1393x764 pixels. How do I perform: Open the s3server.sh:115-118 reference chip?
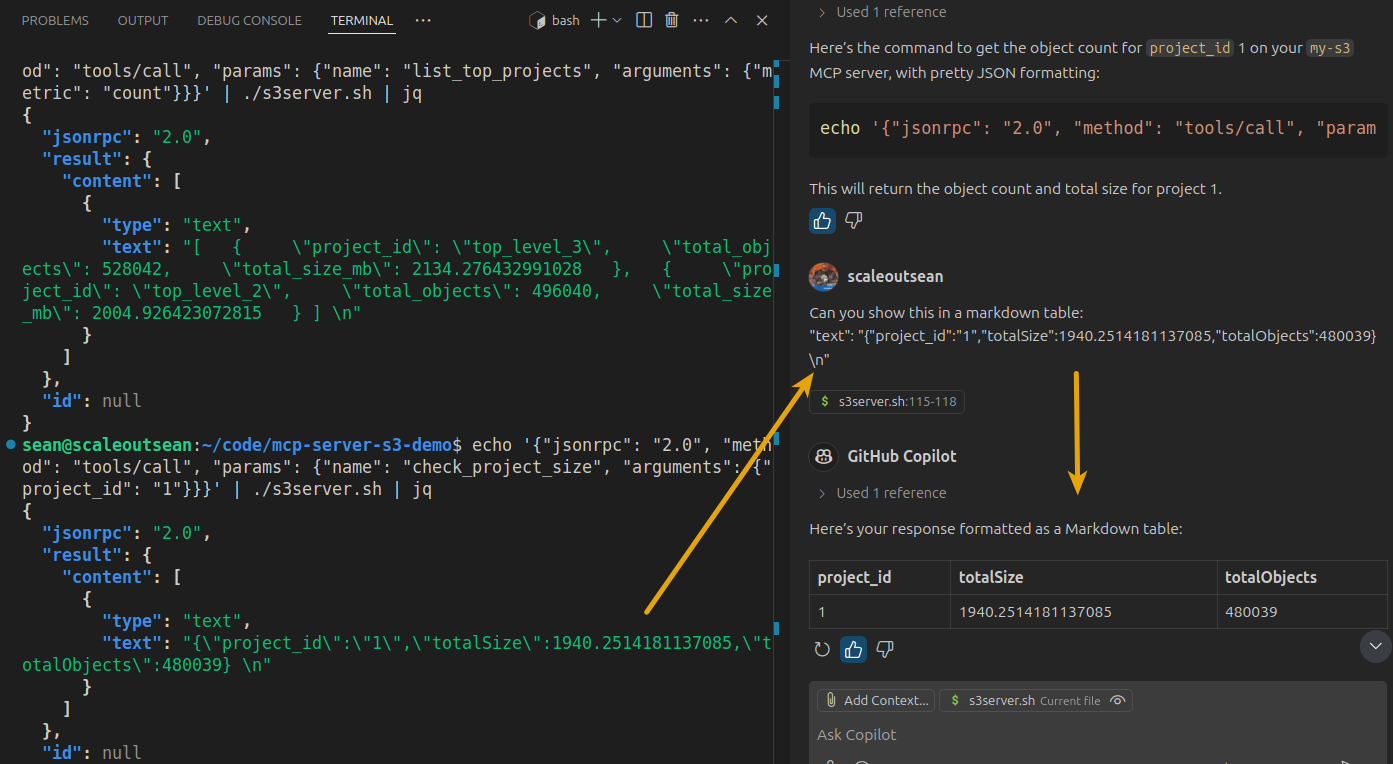[887, 402]
